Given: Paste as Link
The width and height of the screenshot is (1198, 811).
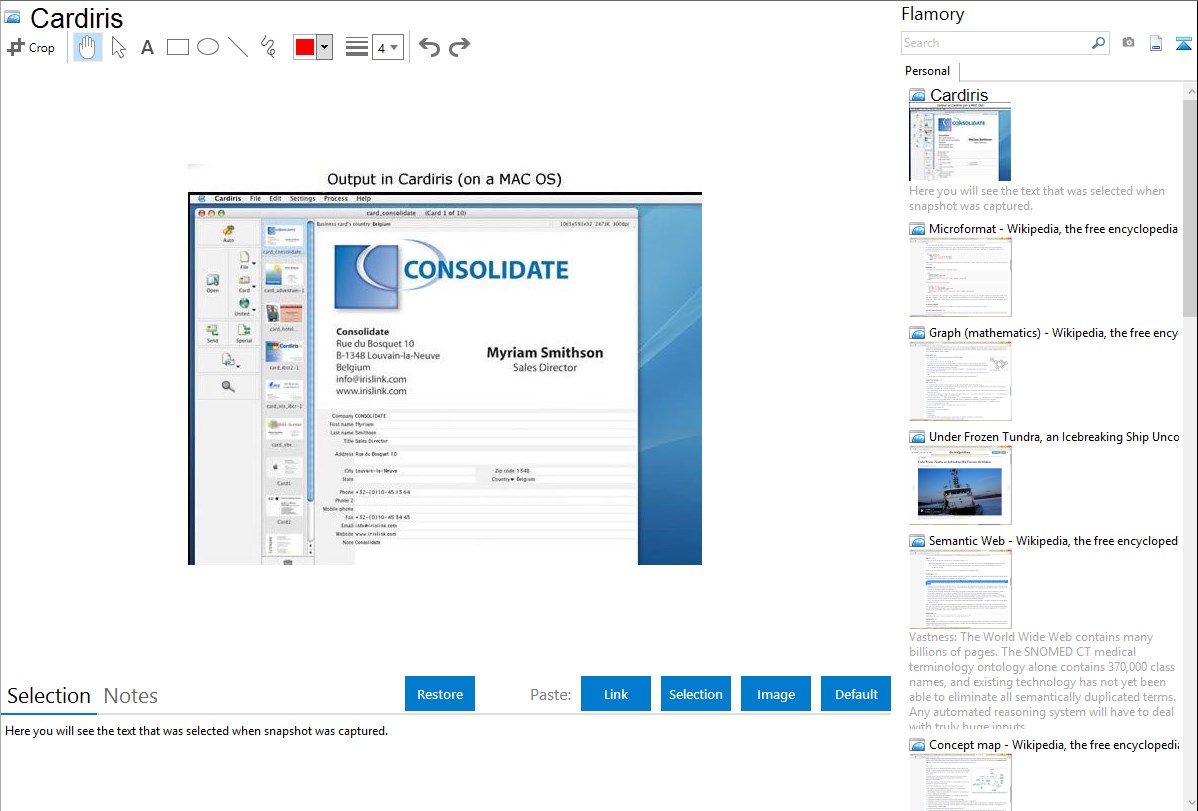Looking at the screenshot, I should coord(616,694).
